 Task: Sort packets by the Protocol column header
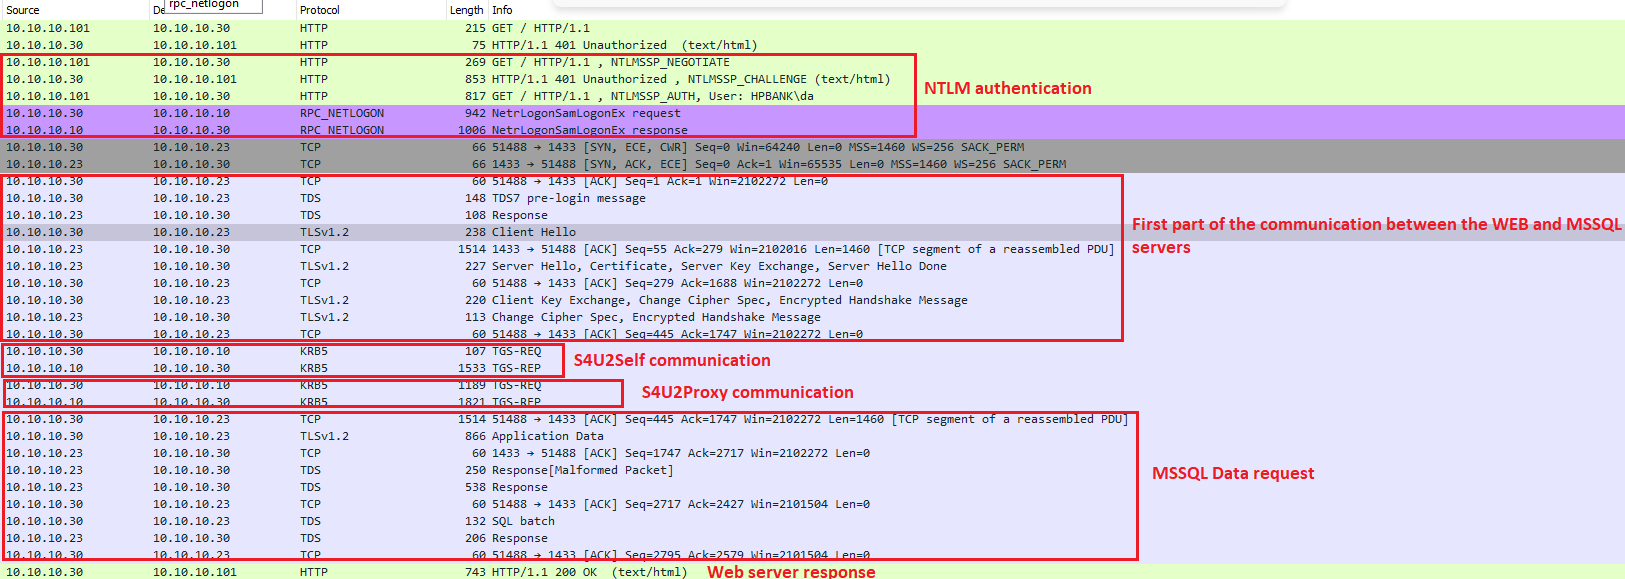(320, 10)
